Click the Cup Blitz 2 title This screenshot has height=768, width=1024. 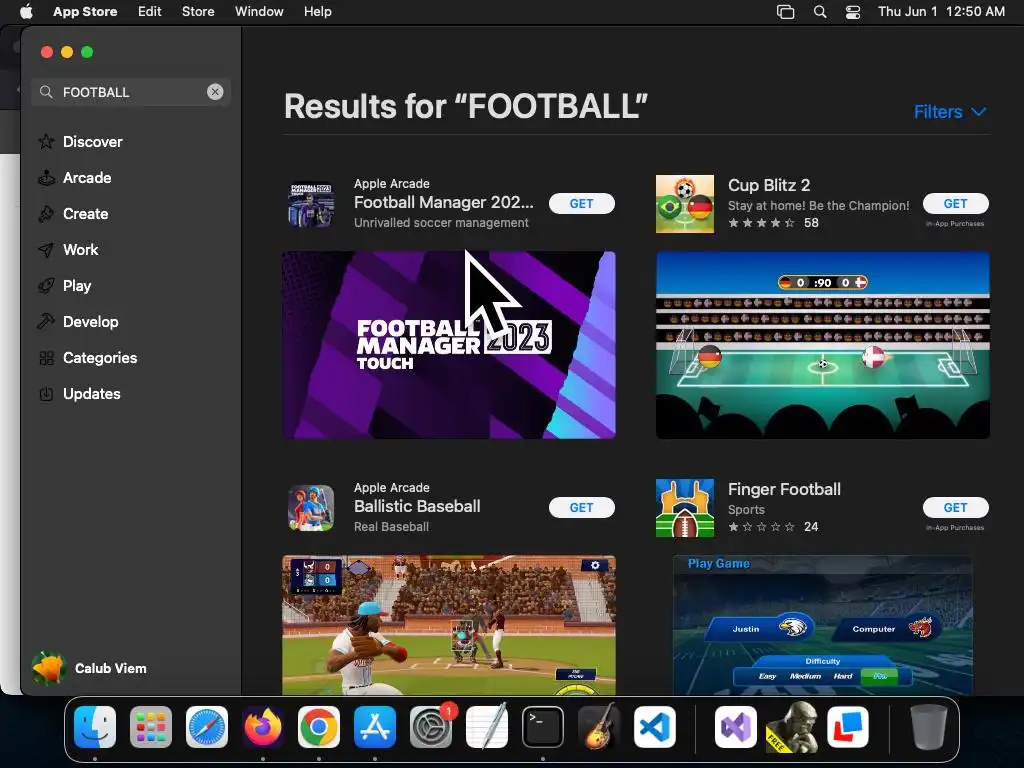[769, 185]
